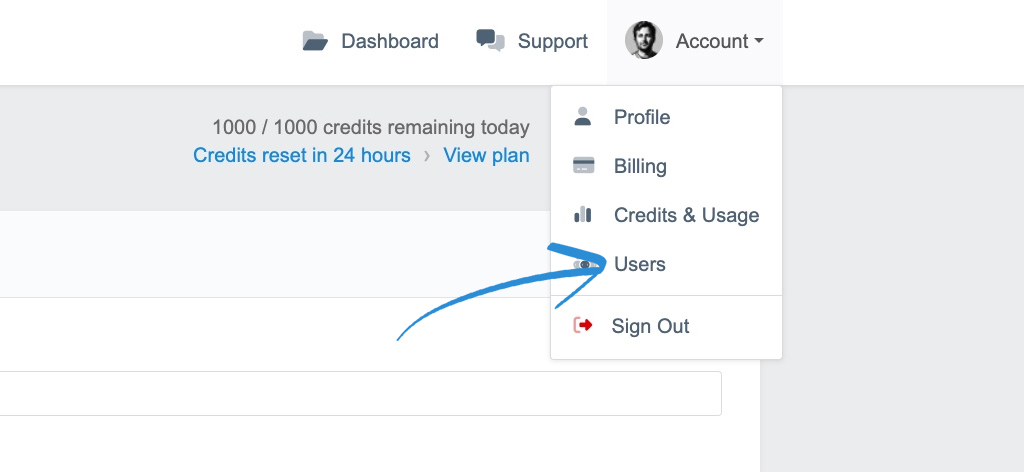Open the Account menu label
Viewport: 1024px width, 472px height.
712,41
